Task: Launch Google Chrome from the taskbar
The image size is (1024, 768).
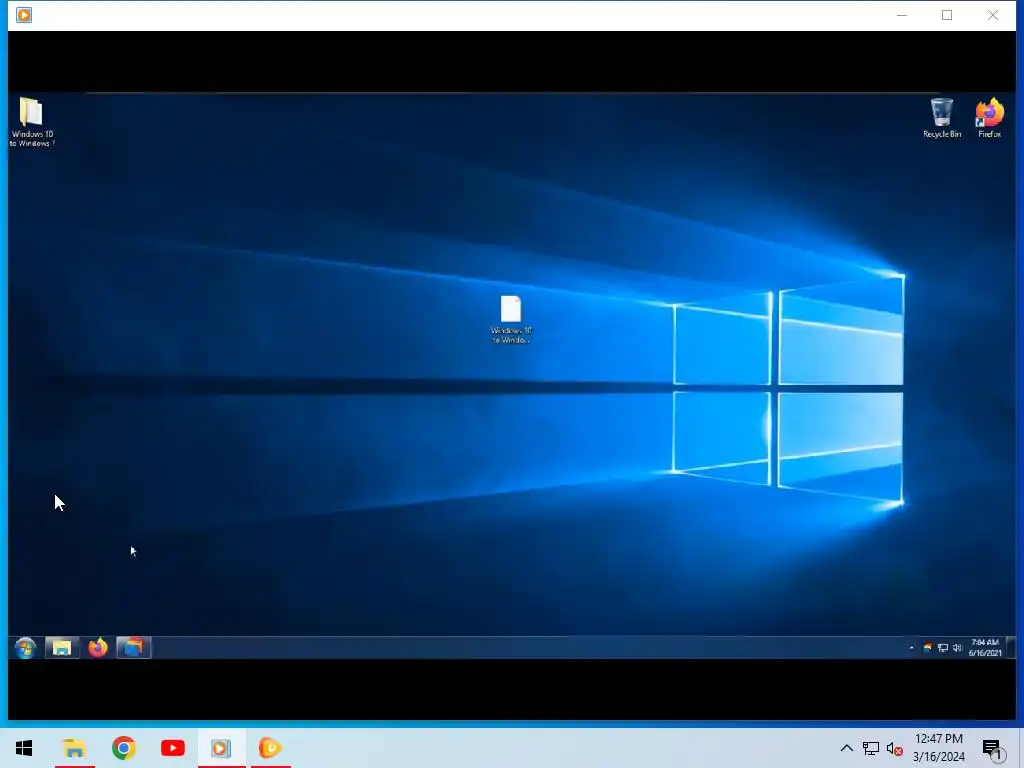Action: coord(123,748)
